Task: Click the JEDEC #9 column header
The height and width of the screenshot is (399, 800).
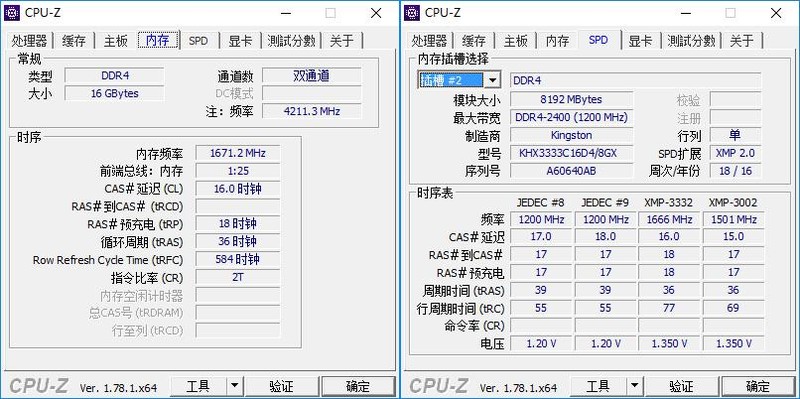Action: 605,203
